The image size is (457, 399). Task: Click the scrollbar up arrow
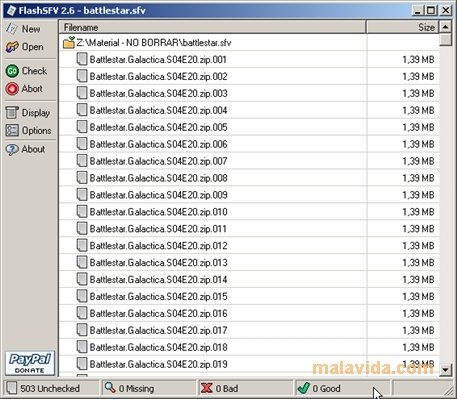coord(445,26)
